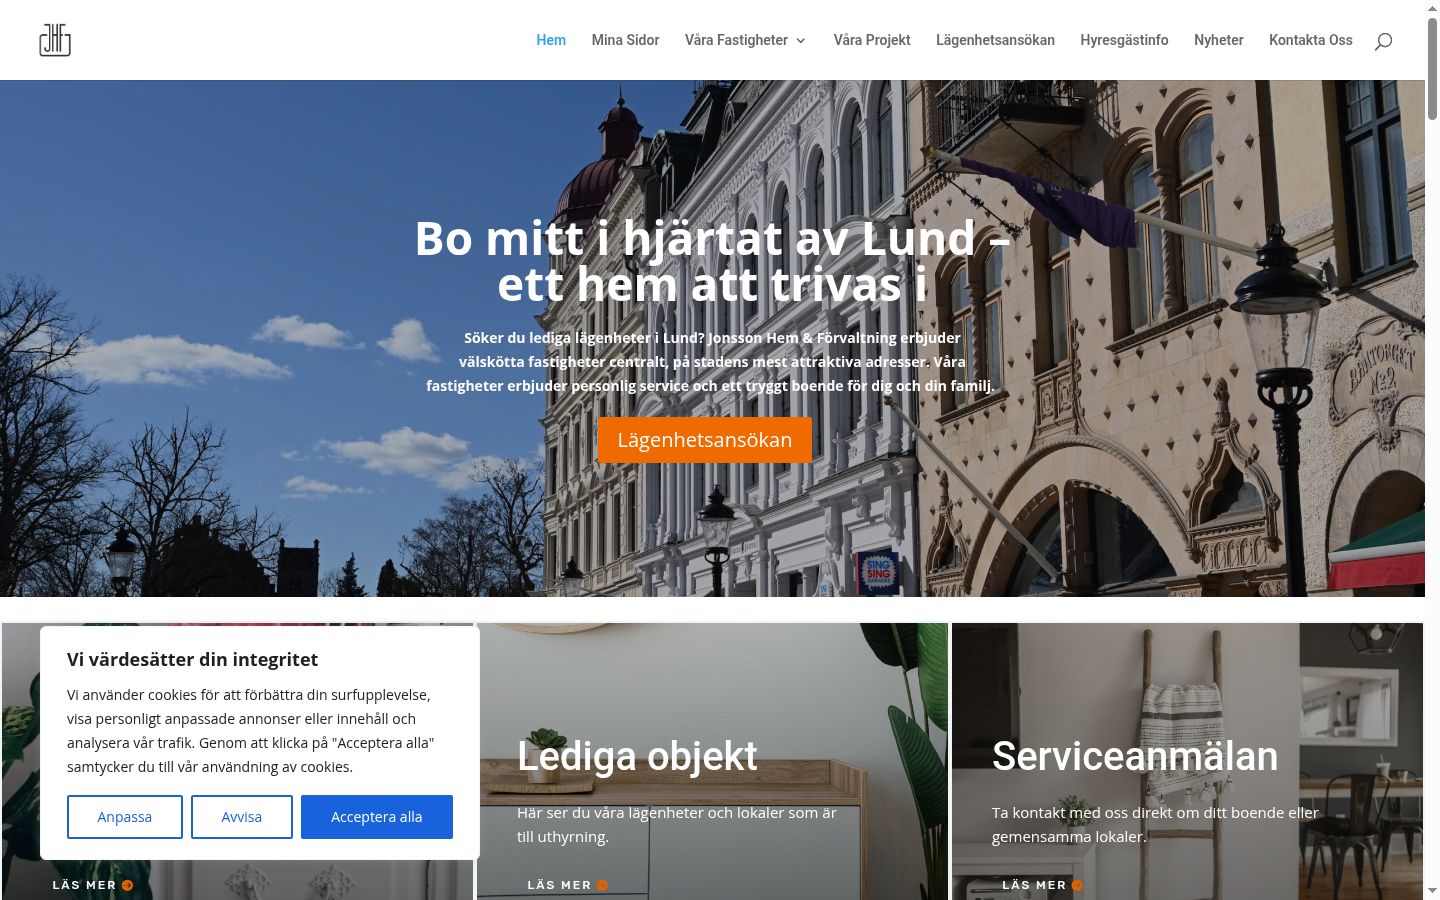Viewport: 1440px width, 900px height.
Task: Follow the LÄS MER link on the leftmost card
Action: coord(84,885)
